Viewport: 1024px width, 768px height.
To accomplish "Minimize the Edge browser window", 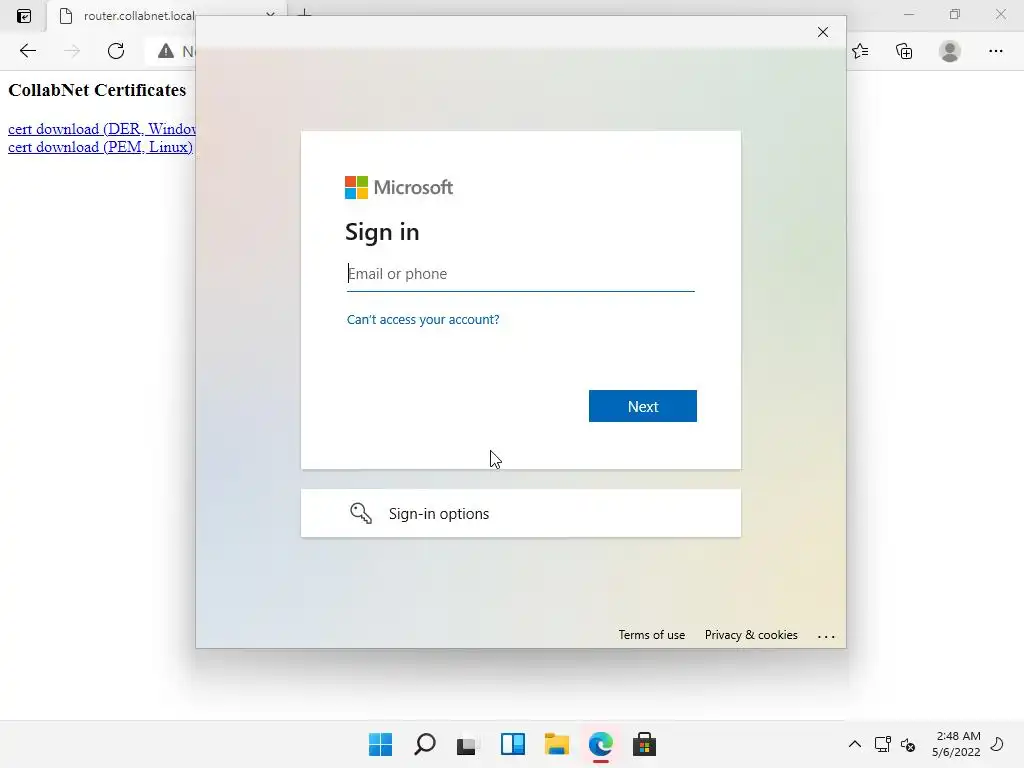I will click(x=908, y=14).
